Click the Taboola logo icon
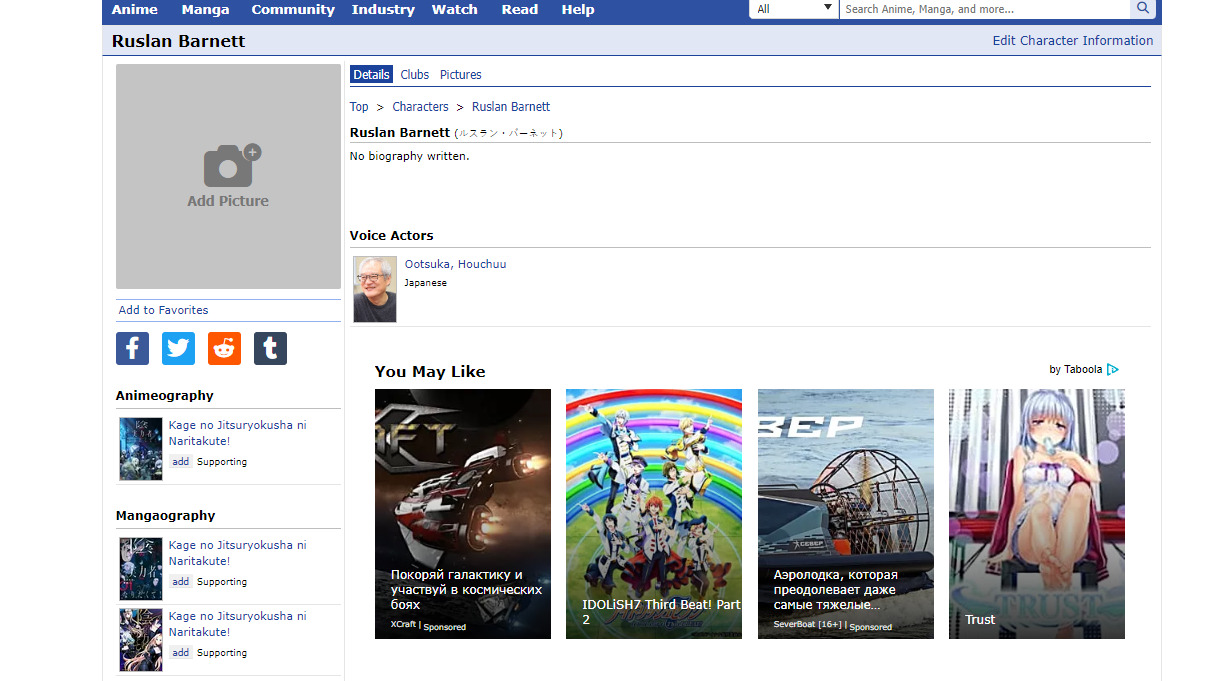 [1113, 370]
